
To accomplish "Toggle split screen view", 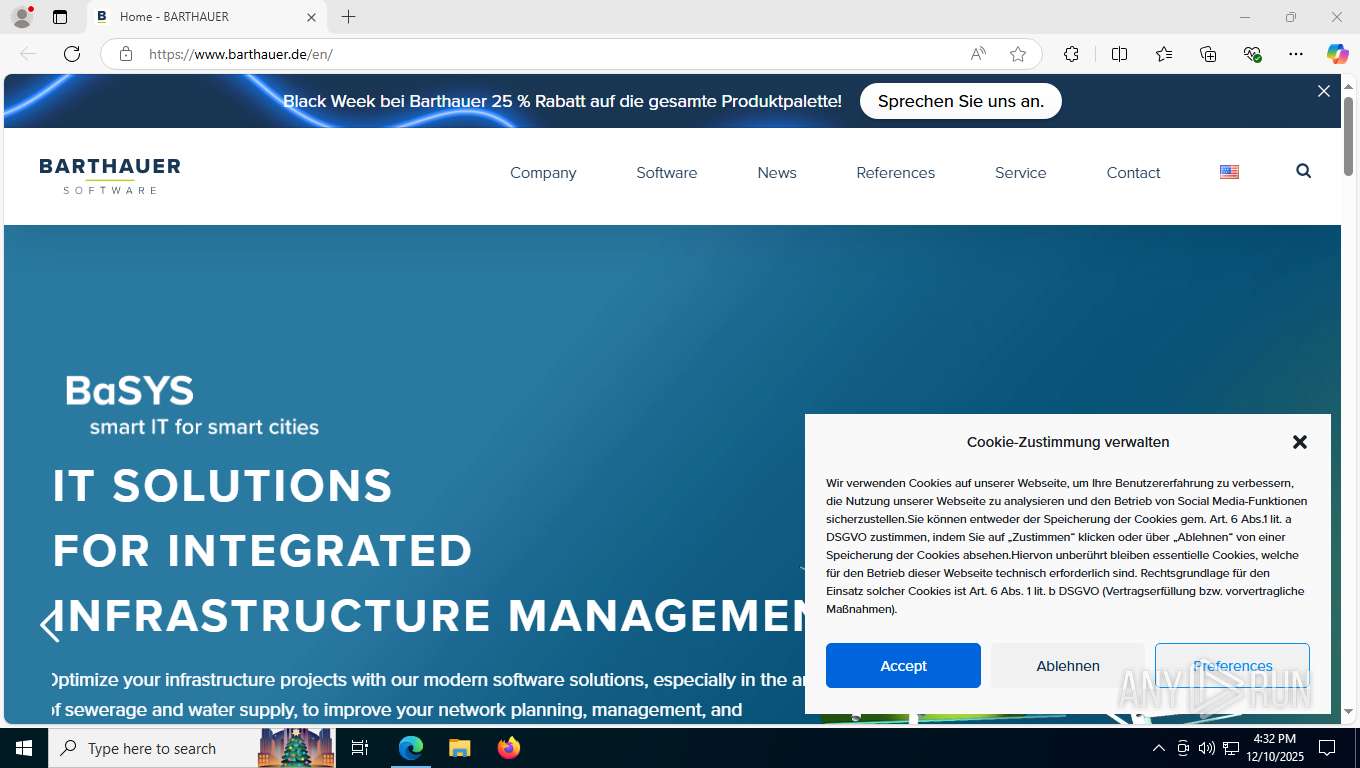I will (1119, 54).
